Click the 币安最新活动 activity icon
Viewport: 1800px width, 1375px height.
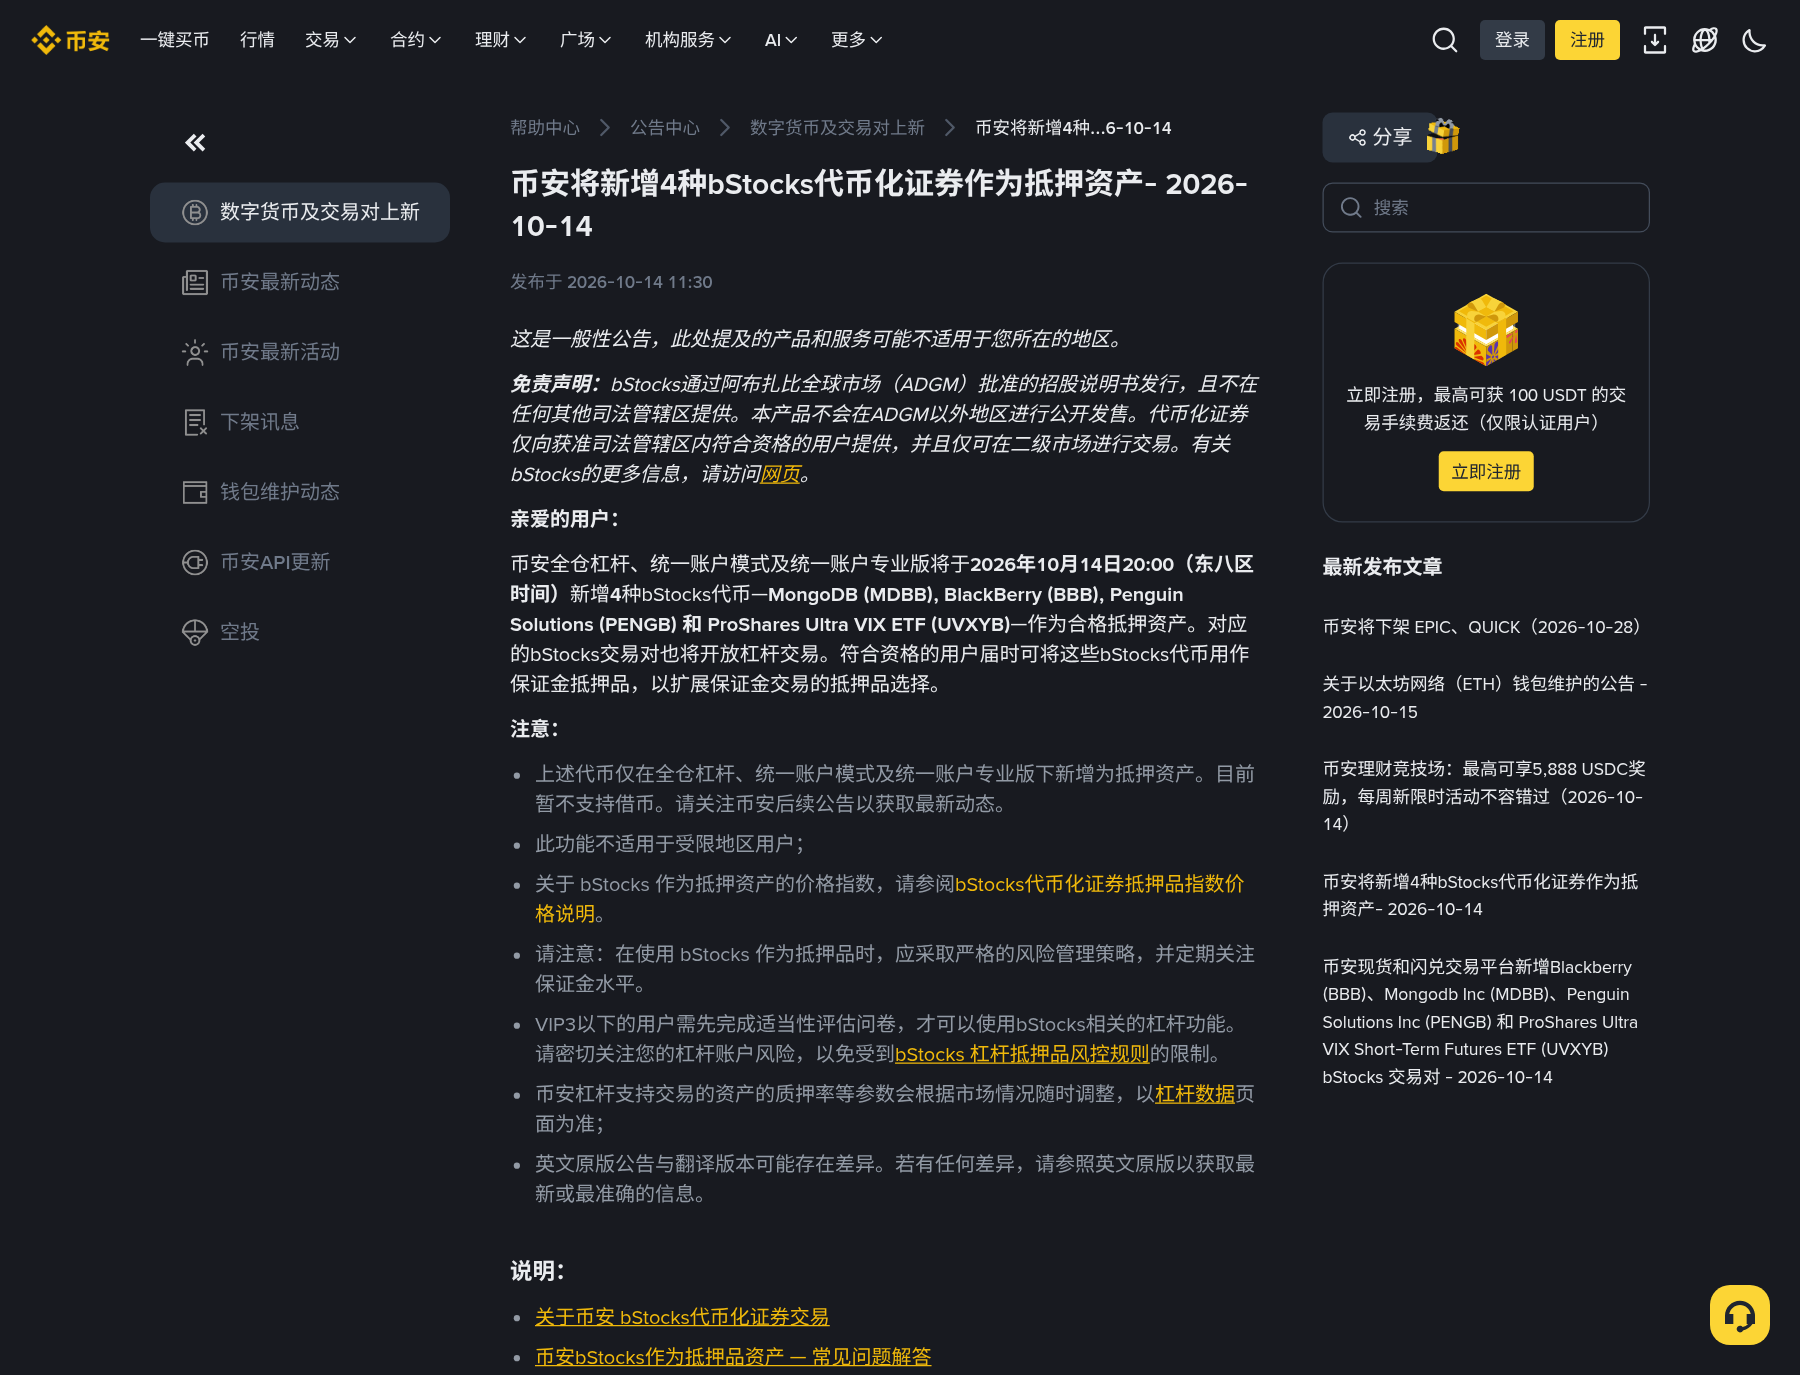(x=194, y=352)
